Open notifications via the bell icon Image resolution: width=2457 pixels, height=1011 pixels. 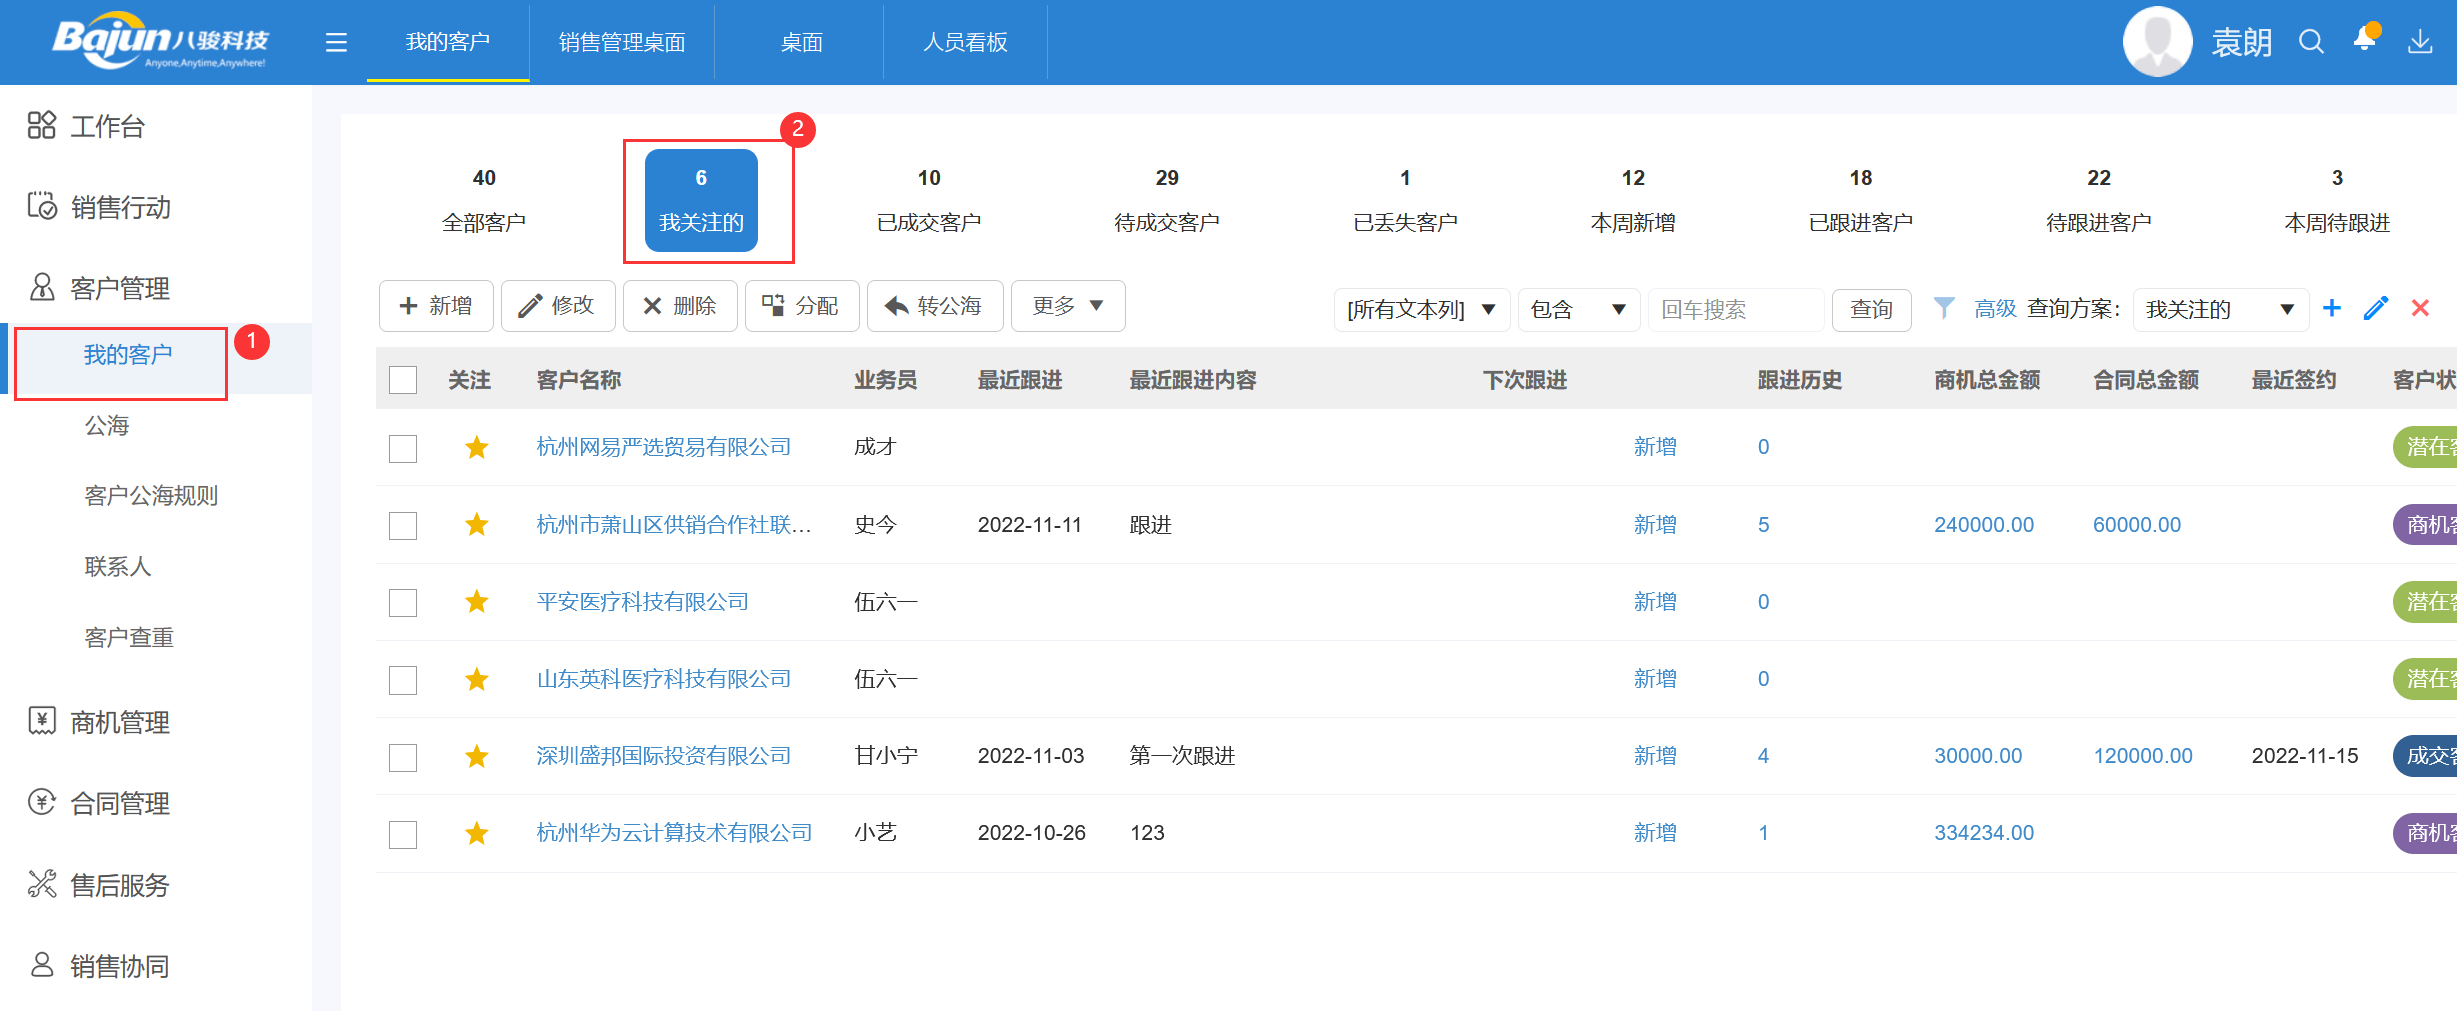click(x=2365, y=42)
